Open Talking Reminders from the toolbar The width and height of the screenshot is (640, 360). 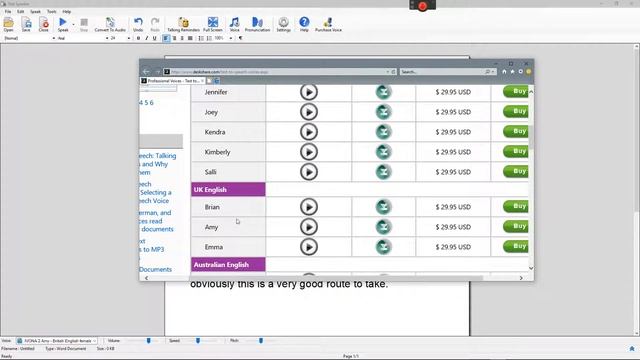coord(184,24)
